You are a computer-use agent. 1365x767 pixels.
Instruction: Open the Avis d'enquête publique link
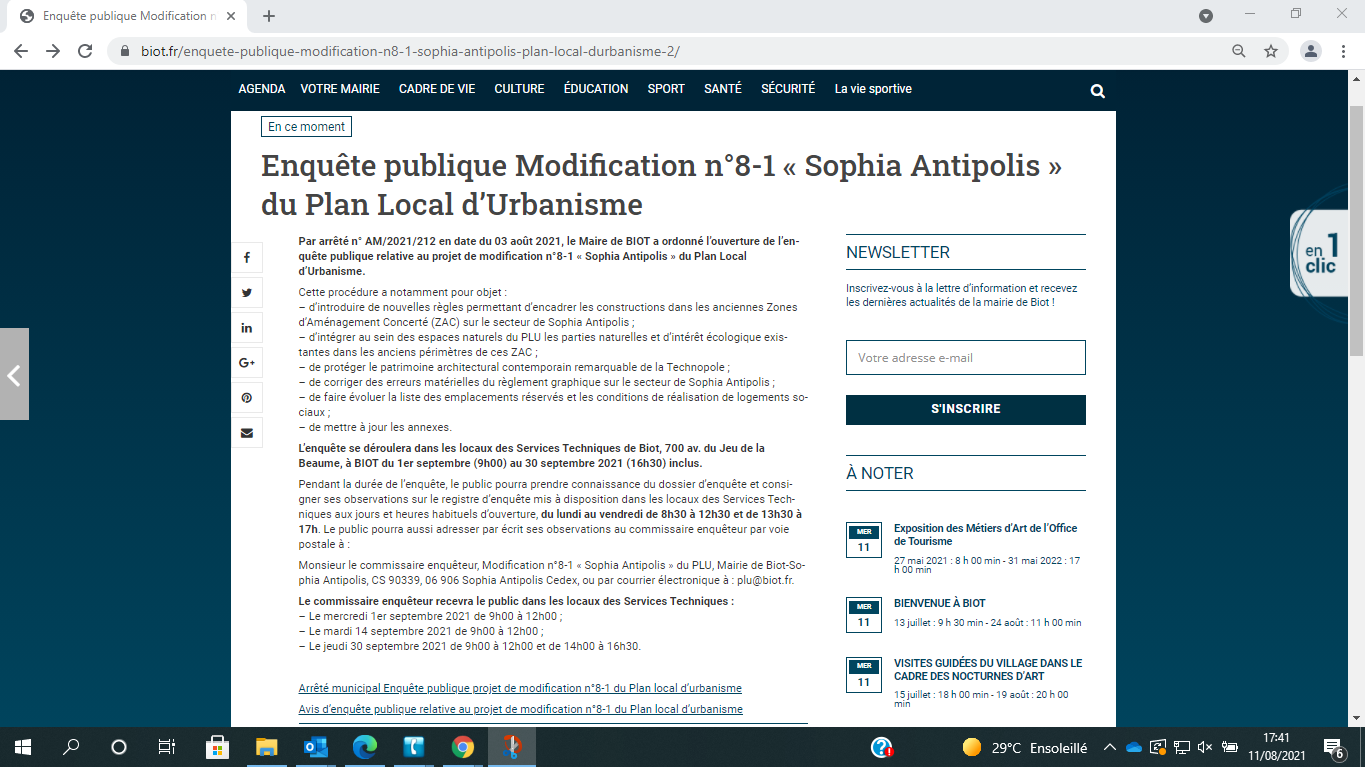521,709
